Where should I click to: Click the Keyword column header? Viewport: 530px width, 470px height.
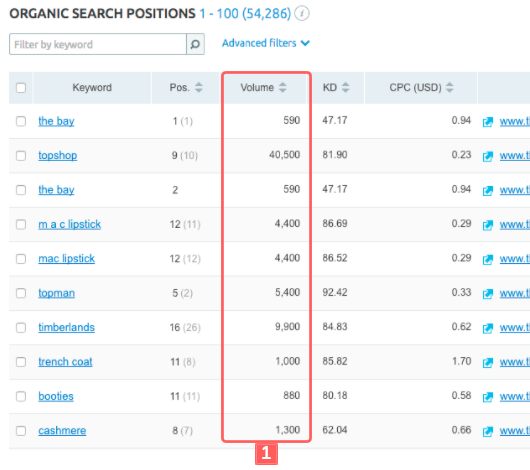(x=92, y=88)
